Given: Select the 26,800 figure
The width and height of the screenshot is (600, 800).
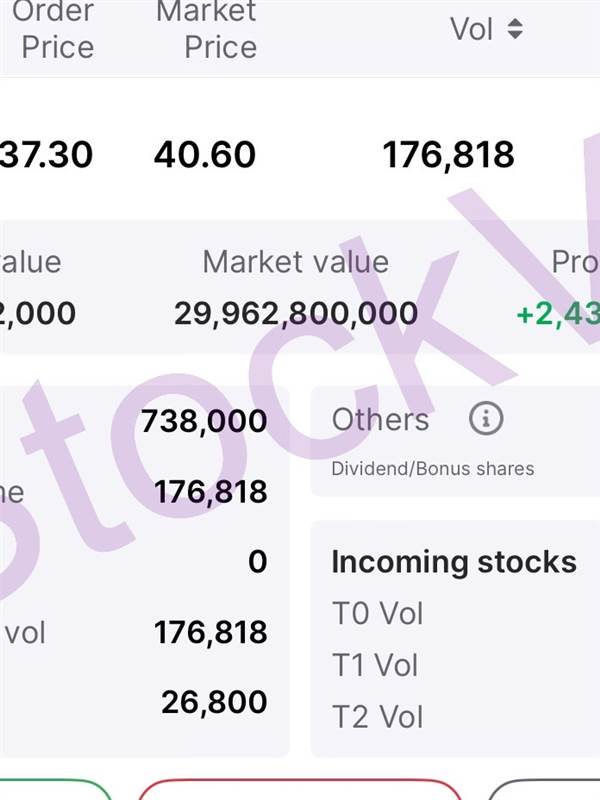Looking at the screenshot, I should click(x=214, y=702).
